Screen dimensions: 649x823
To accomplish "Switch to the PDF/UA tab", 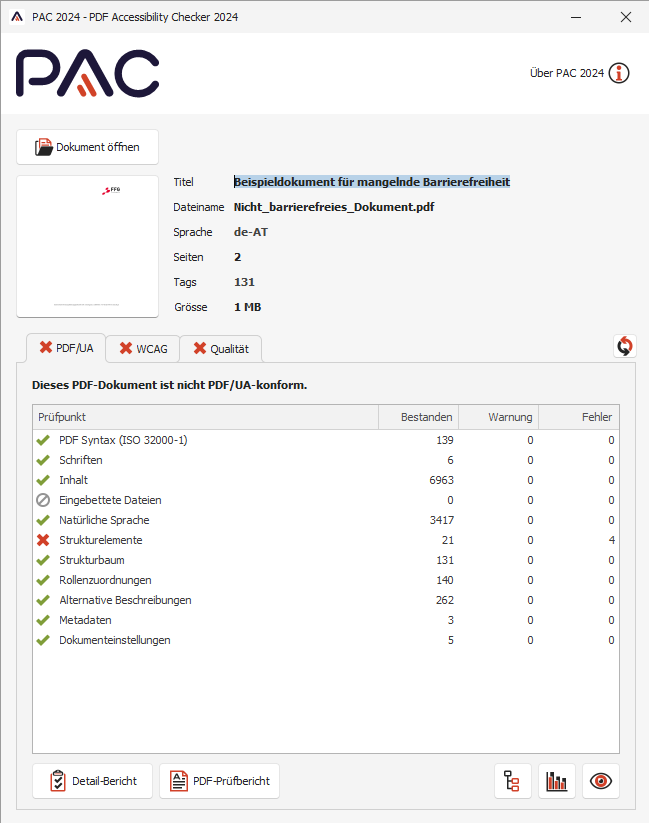I will point(66,348).
